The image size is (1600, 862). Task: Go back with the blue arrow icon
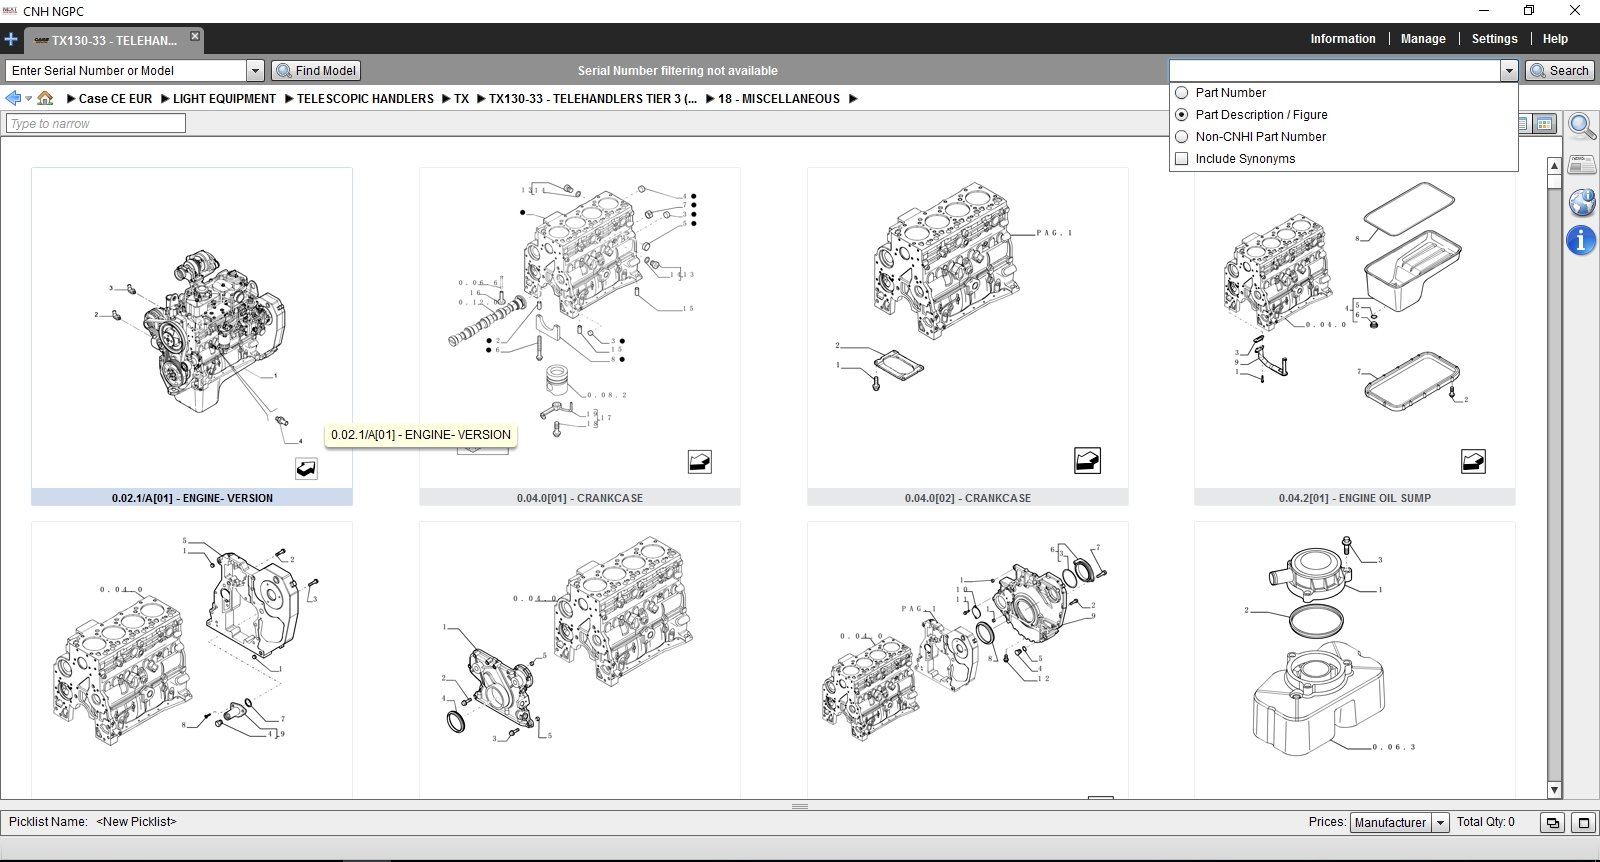(x=13, y=98)
